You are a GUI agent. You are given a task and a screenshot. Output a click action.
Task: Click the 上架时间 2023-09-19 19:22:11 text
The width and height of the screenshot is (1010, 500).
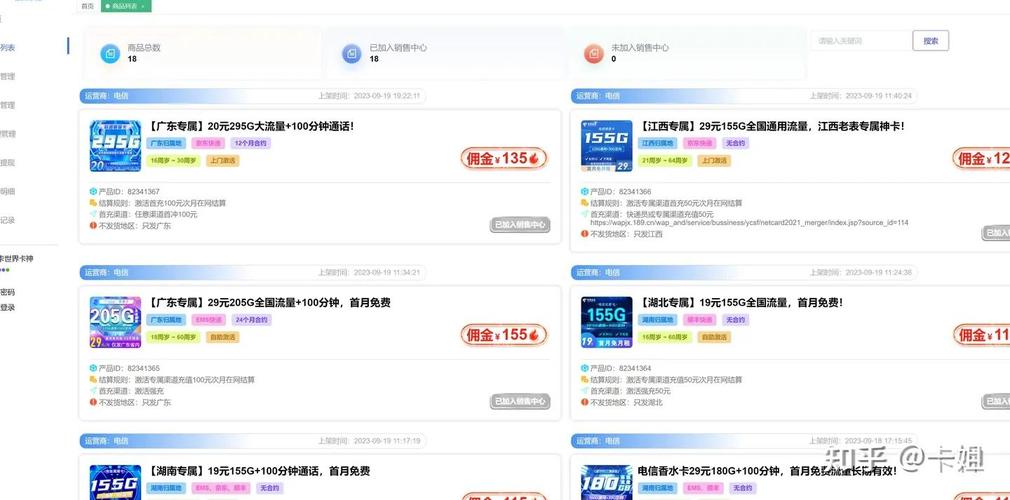[x=368, y=96]
